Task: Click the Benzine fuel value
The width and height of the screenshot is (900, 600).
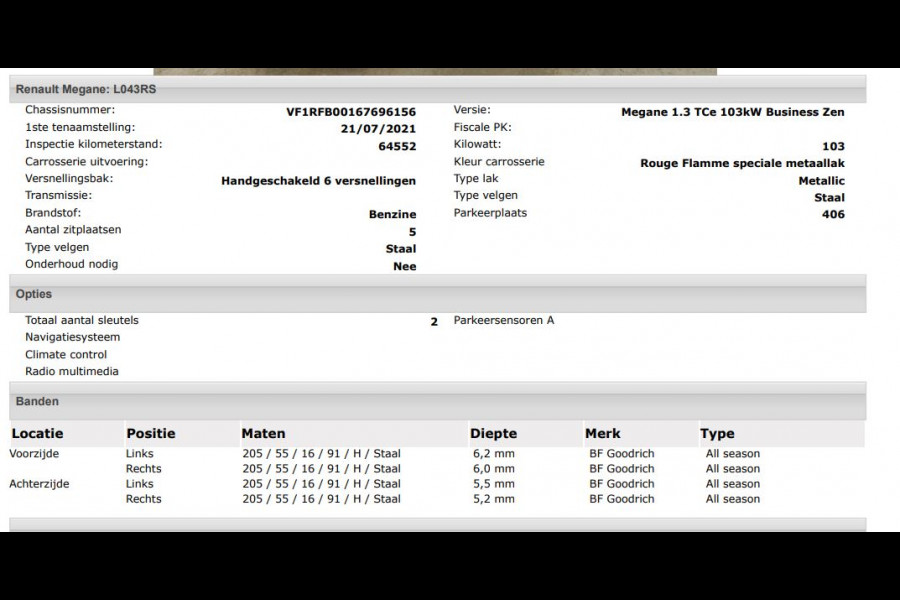Action: (392, 214)
